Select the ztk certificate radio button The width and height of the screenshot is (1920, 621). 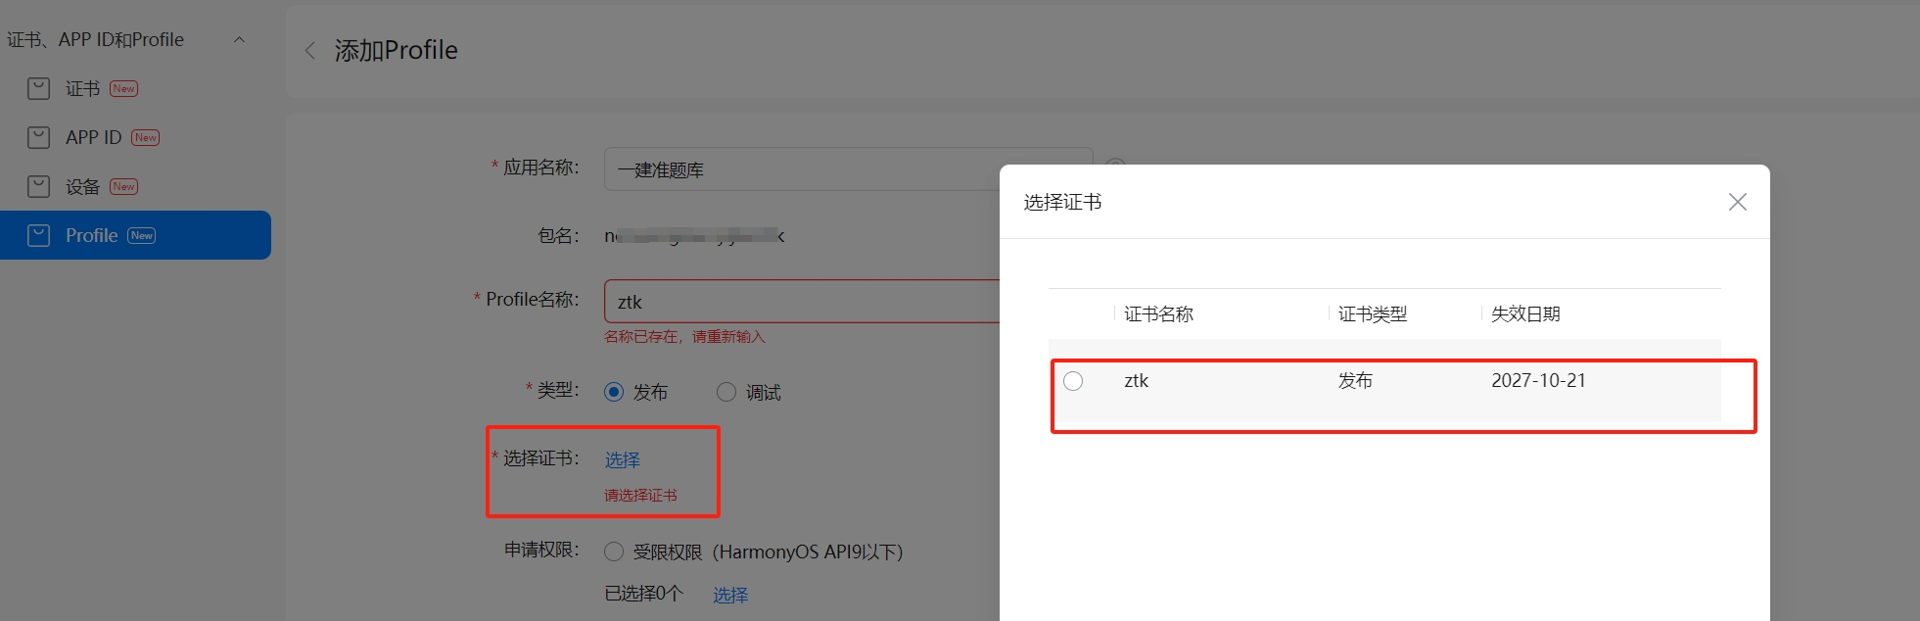click(x=1073, y=381)
